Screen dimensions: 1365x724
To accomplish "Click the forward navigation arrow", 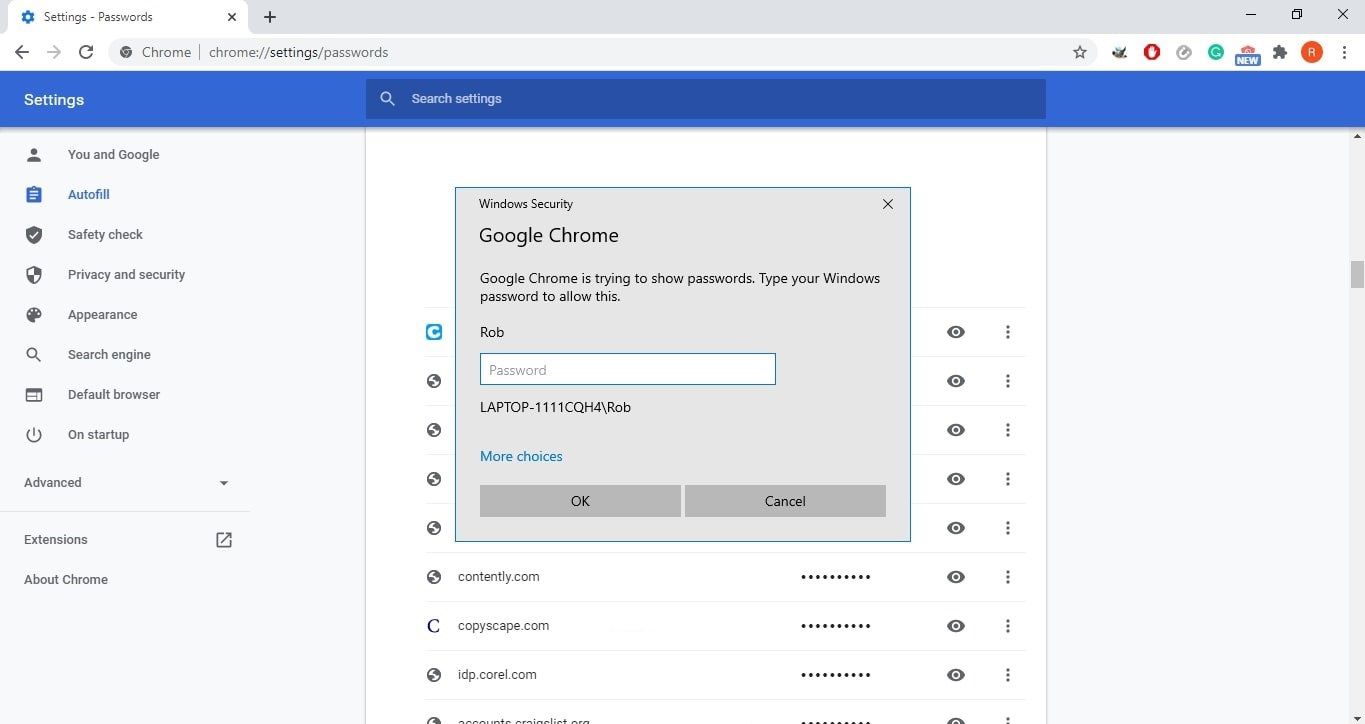I will 54,52.
